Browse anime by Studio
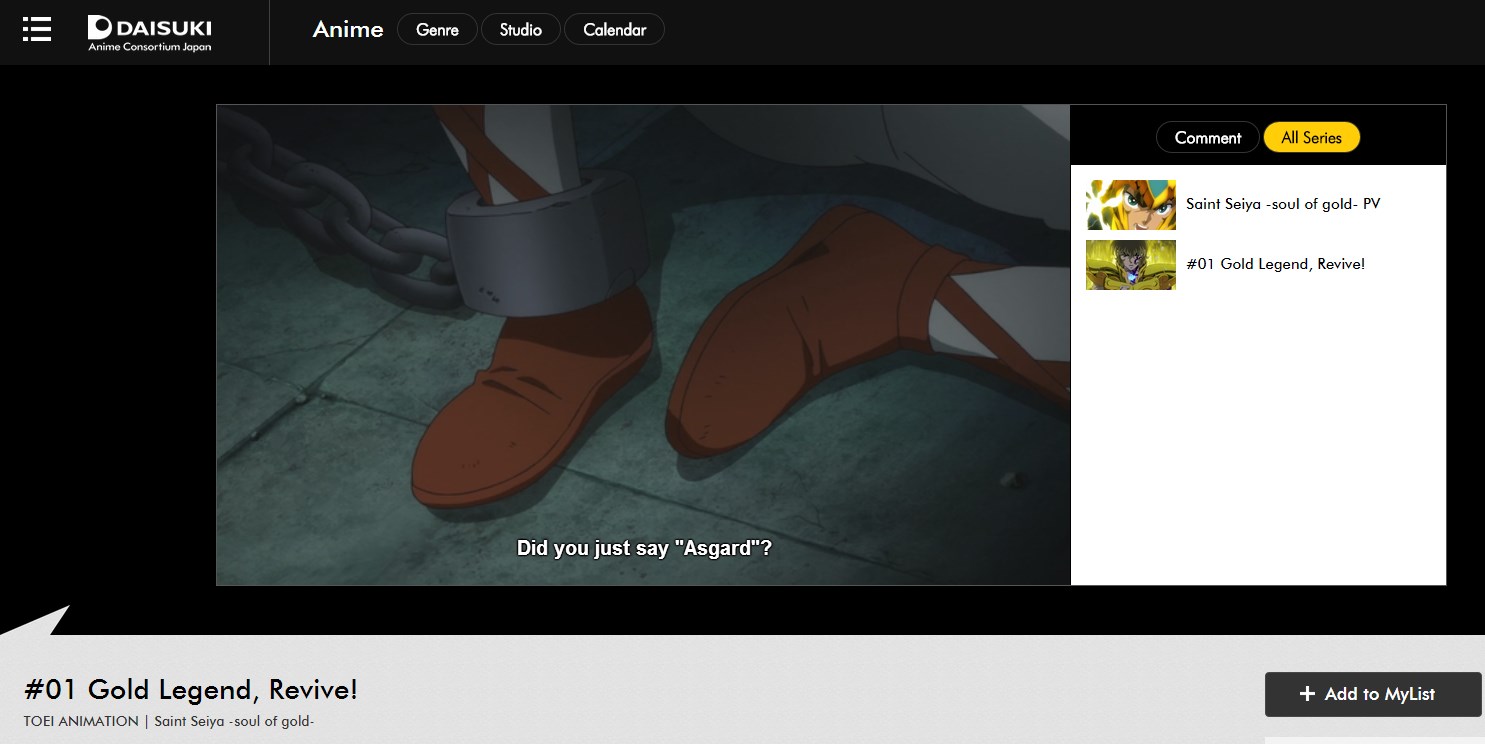The height and width of the screenshot is (744, 1485). [x=520, y=30]
